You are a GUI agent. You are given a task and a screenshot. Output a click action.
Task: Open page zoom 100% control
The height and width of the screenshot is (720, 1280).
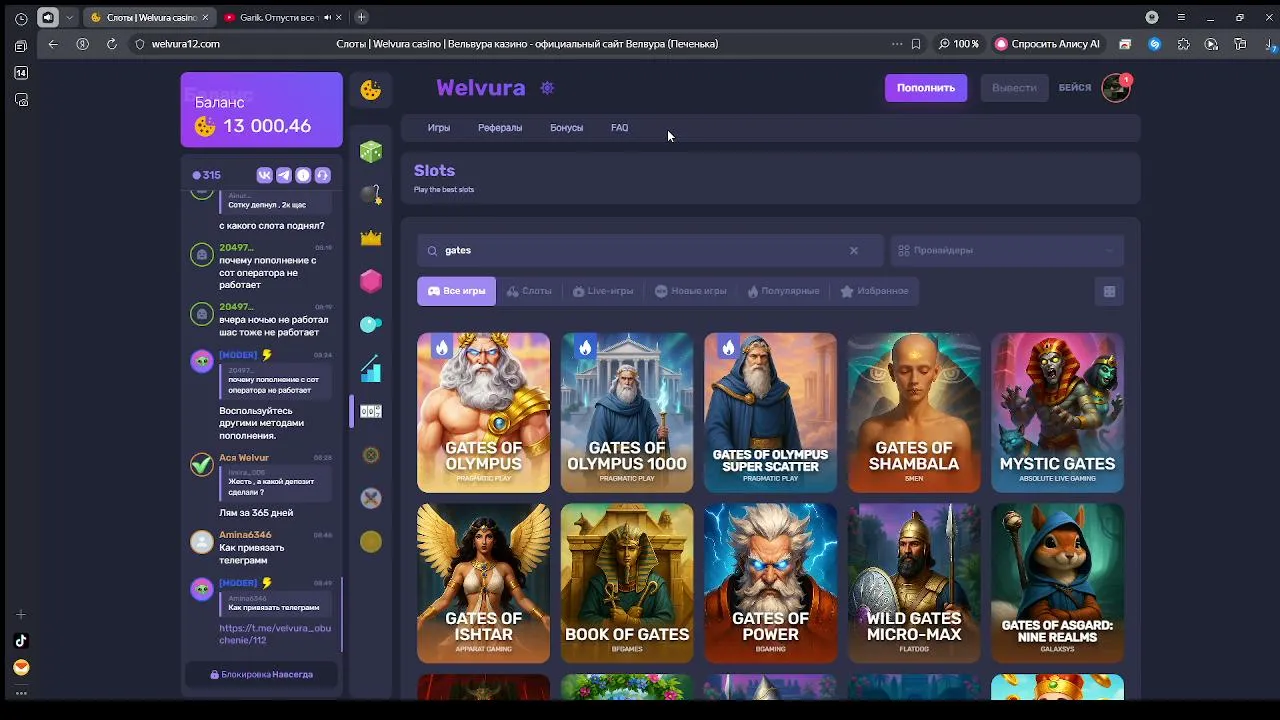[x=958, y=44]
